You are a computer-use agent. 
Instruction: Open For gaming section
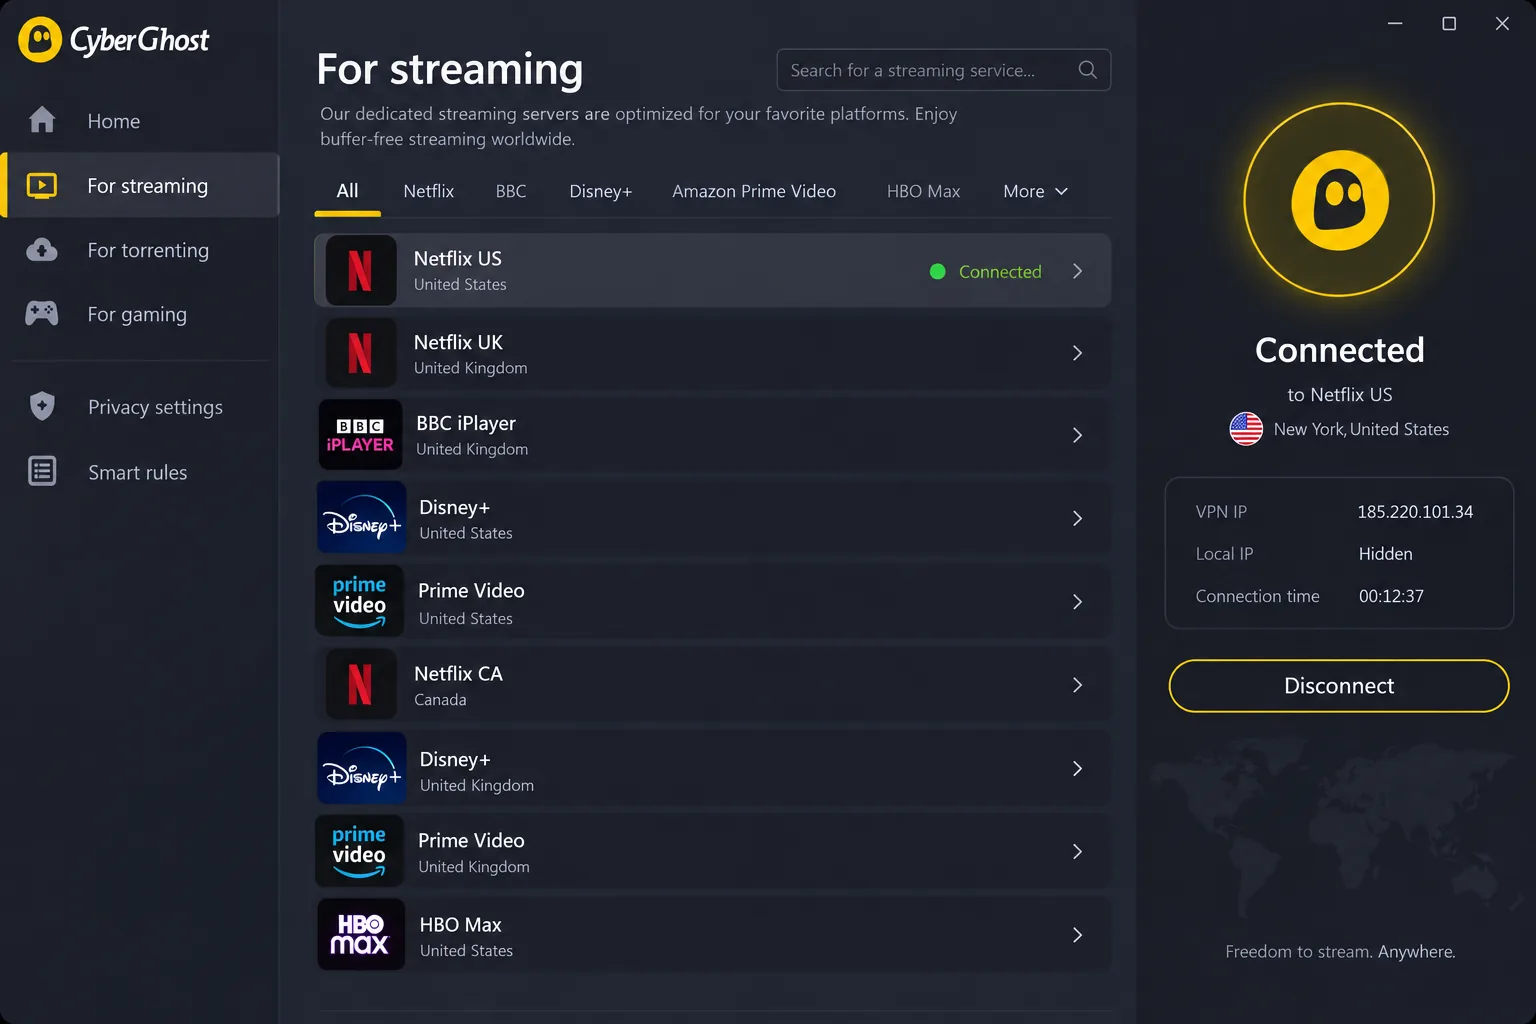(x=137, y=314)
